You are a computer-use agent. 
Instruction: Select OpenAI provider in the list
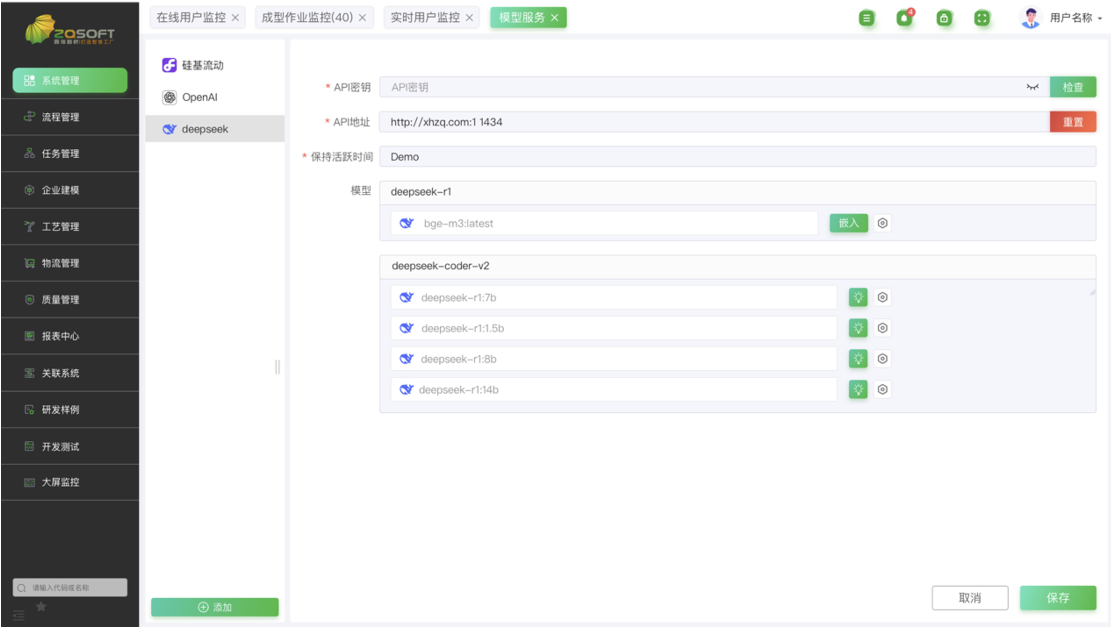[x=215, y=97]
